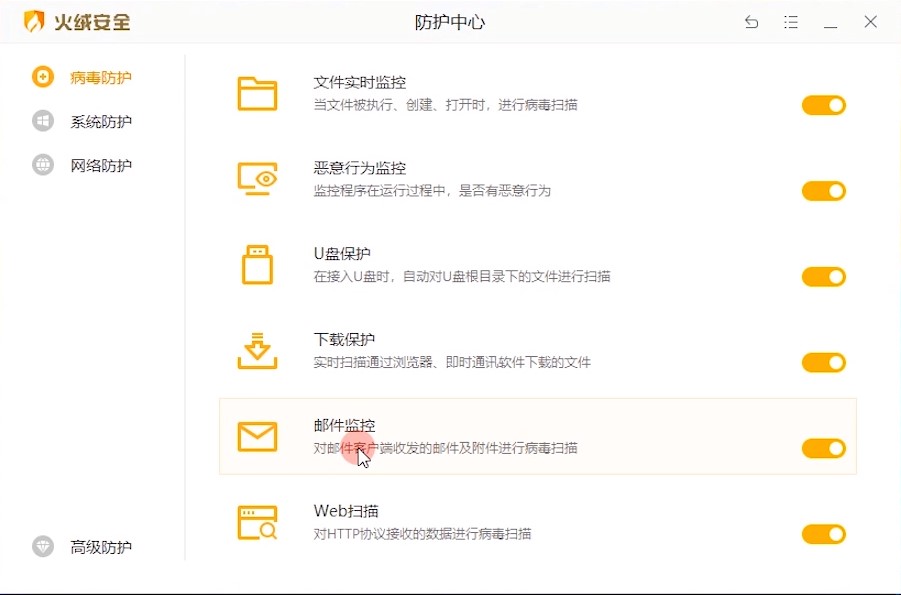901x595 pixels.
Task: Click the browser search icon for Web扫描
Action: pyautogui.click(x=257, y=523)
